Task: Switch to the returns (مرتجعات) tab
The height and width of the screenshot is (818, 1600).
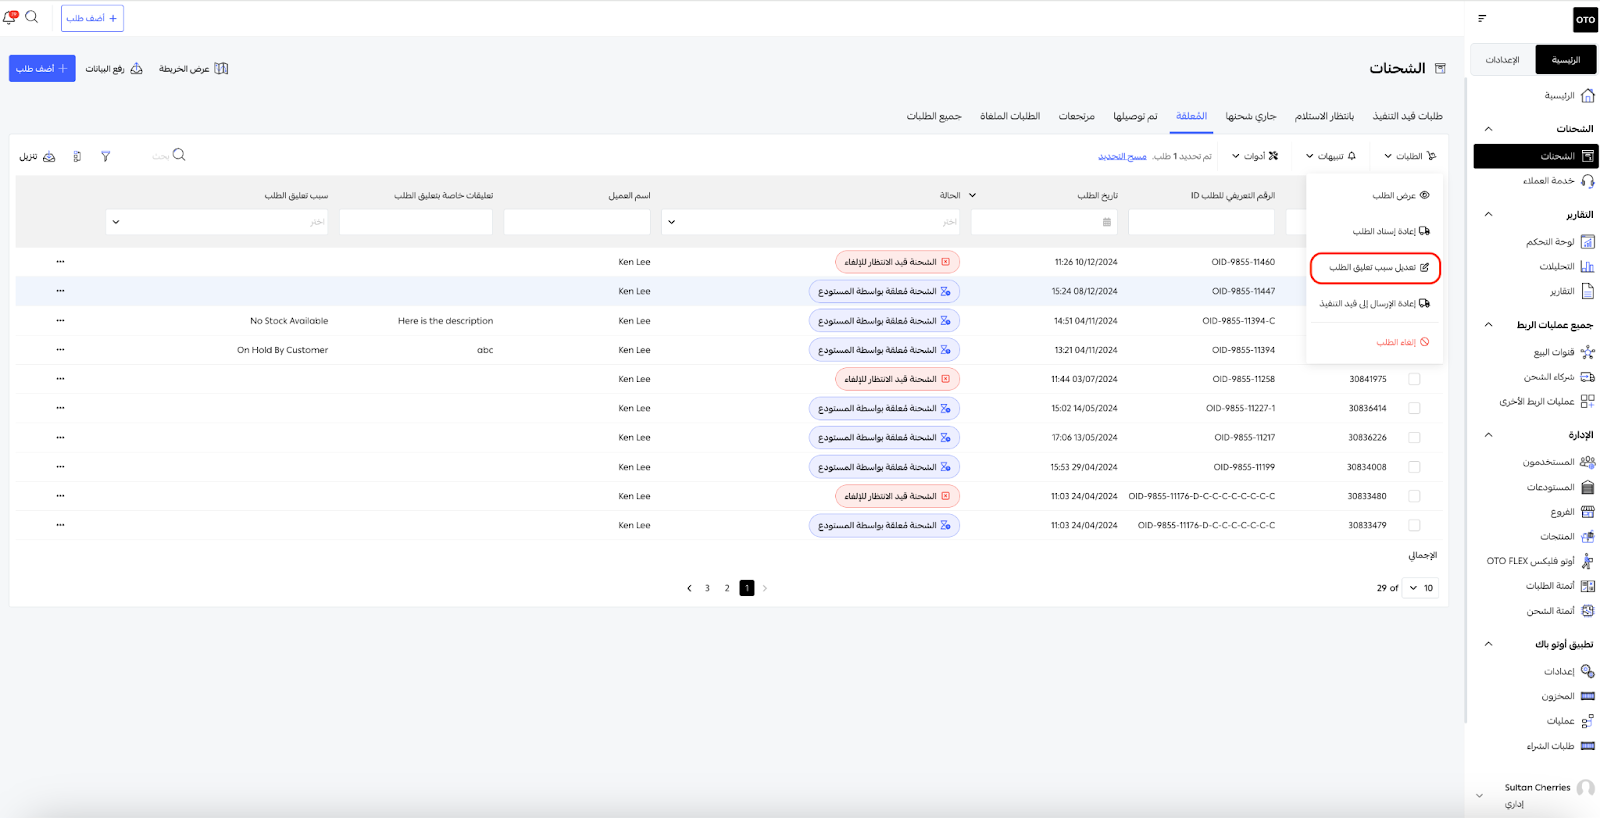Action: click(x=1077, y=116)
